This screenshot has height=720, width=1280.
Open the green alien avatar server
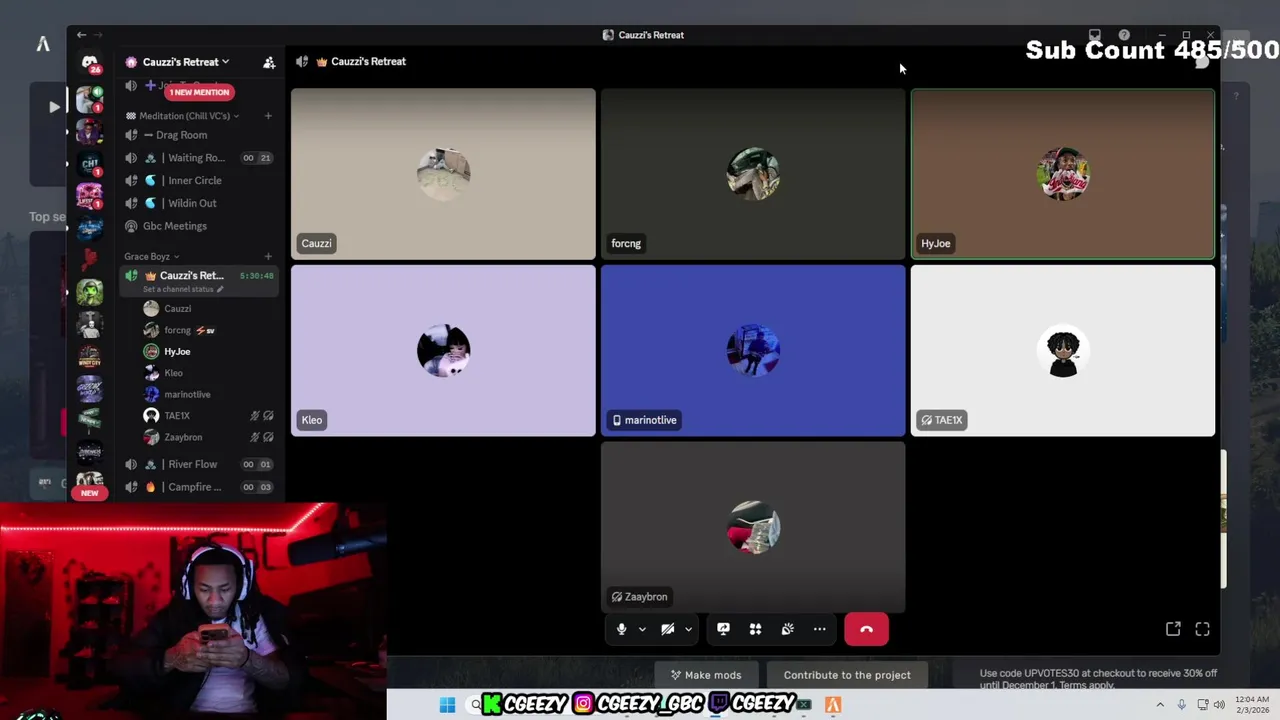90,292
